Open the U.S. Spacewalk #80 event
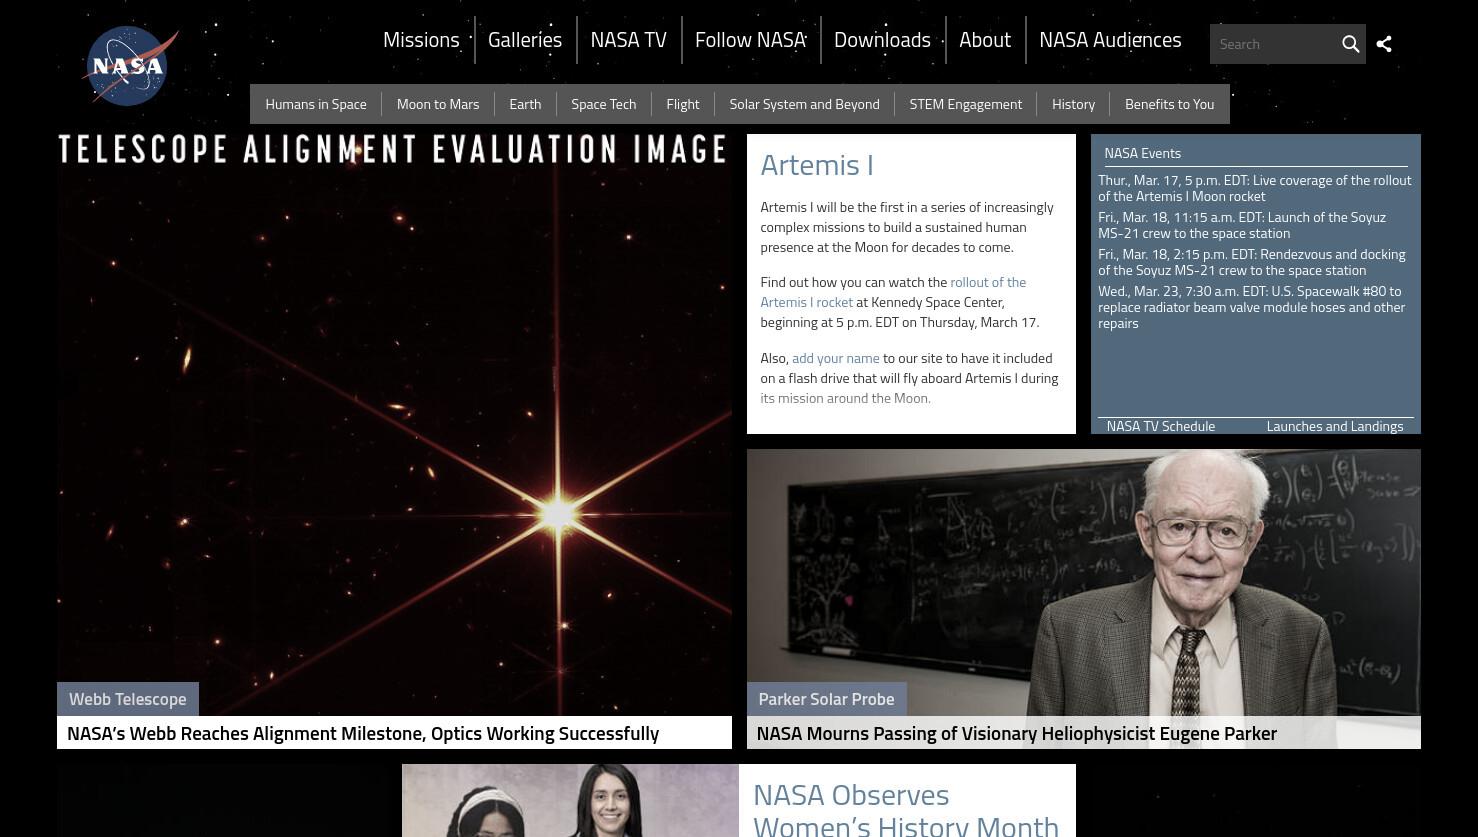This screenshot has width=1478, height=837. [x=1252, y=307]
